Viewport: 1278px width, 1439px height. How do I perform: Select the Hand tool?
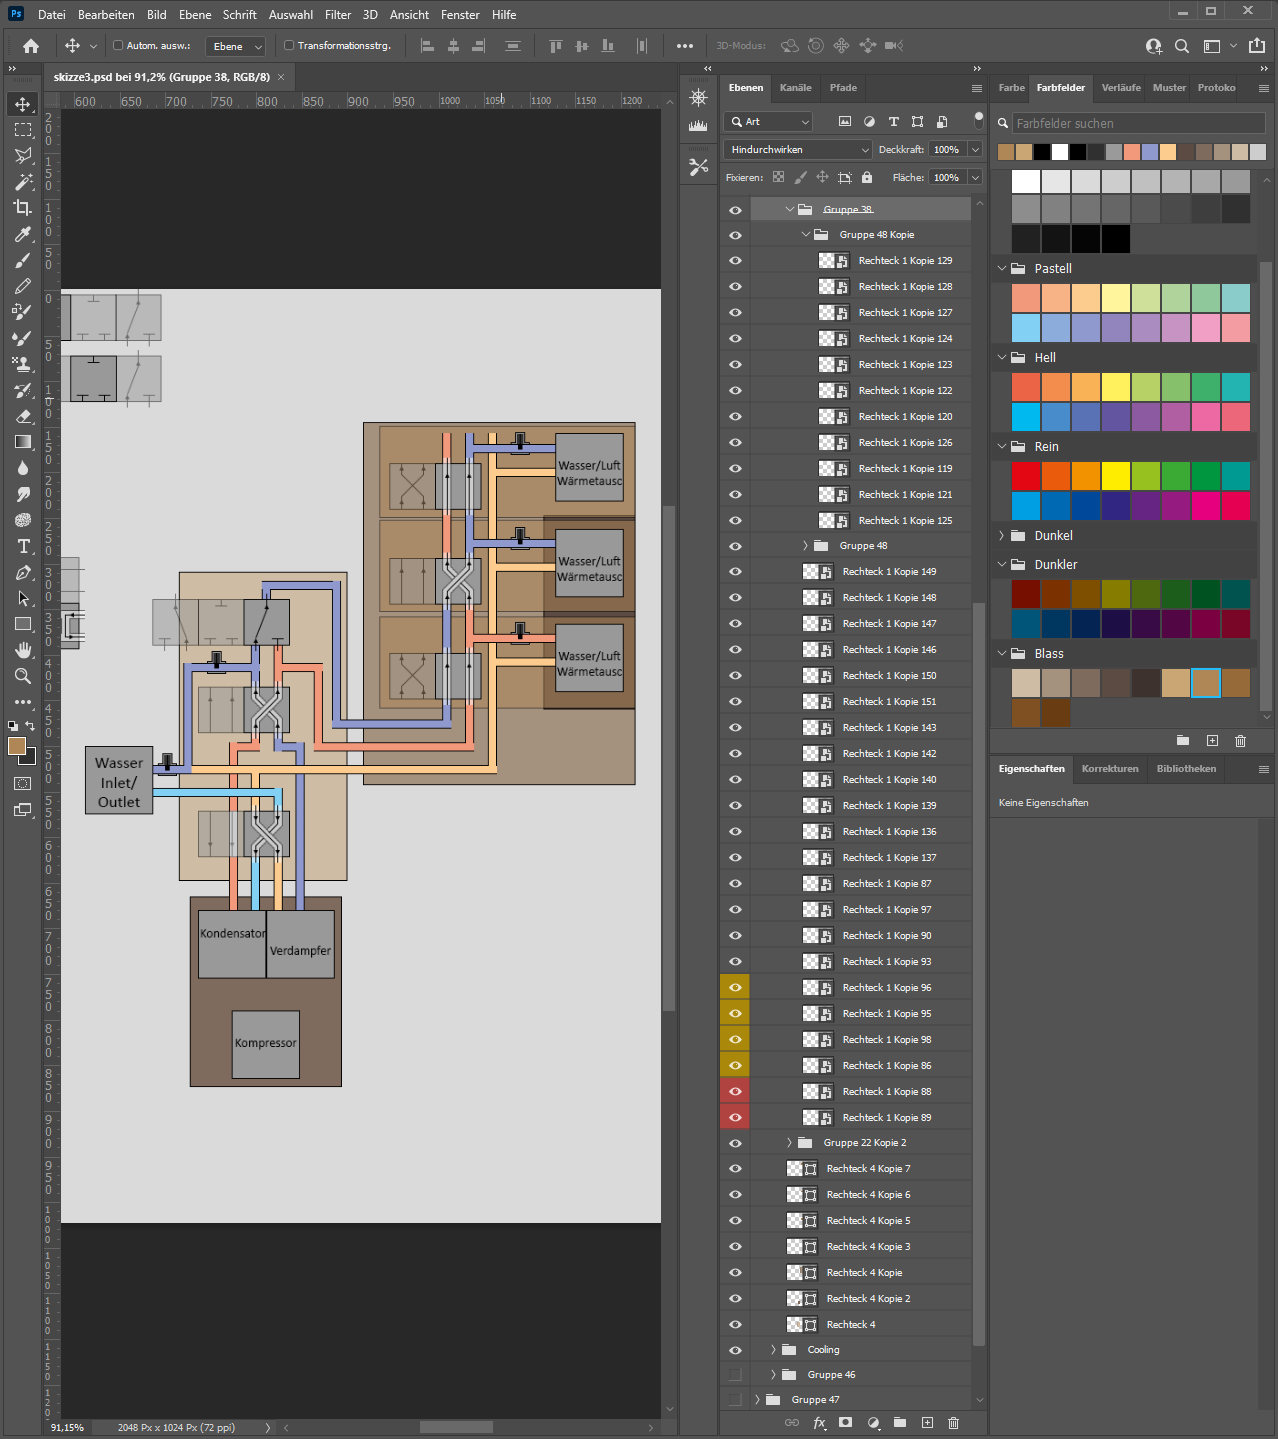pyautogui.click(x=23, y=650)
